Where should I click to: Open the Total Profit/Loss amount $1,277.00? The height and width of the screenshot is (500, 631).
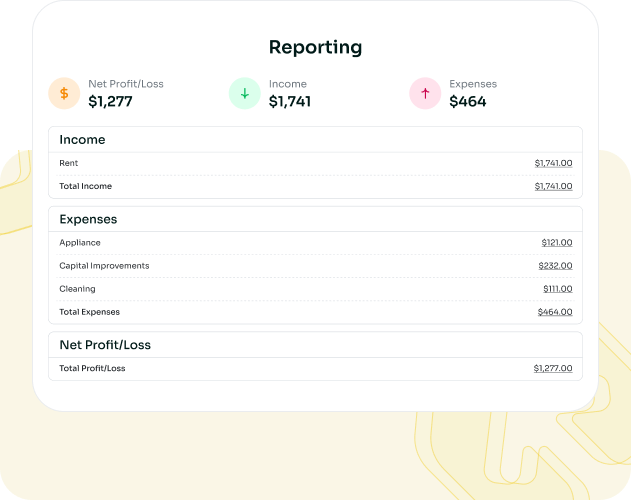(x=553, y=368)
